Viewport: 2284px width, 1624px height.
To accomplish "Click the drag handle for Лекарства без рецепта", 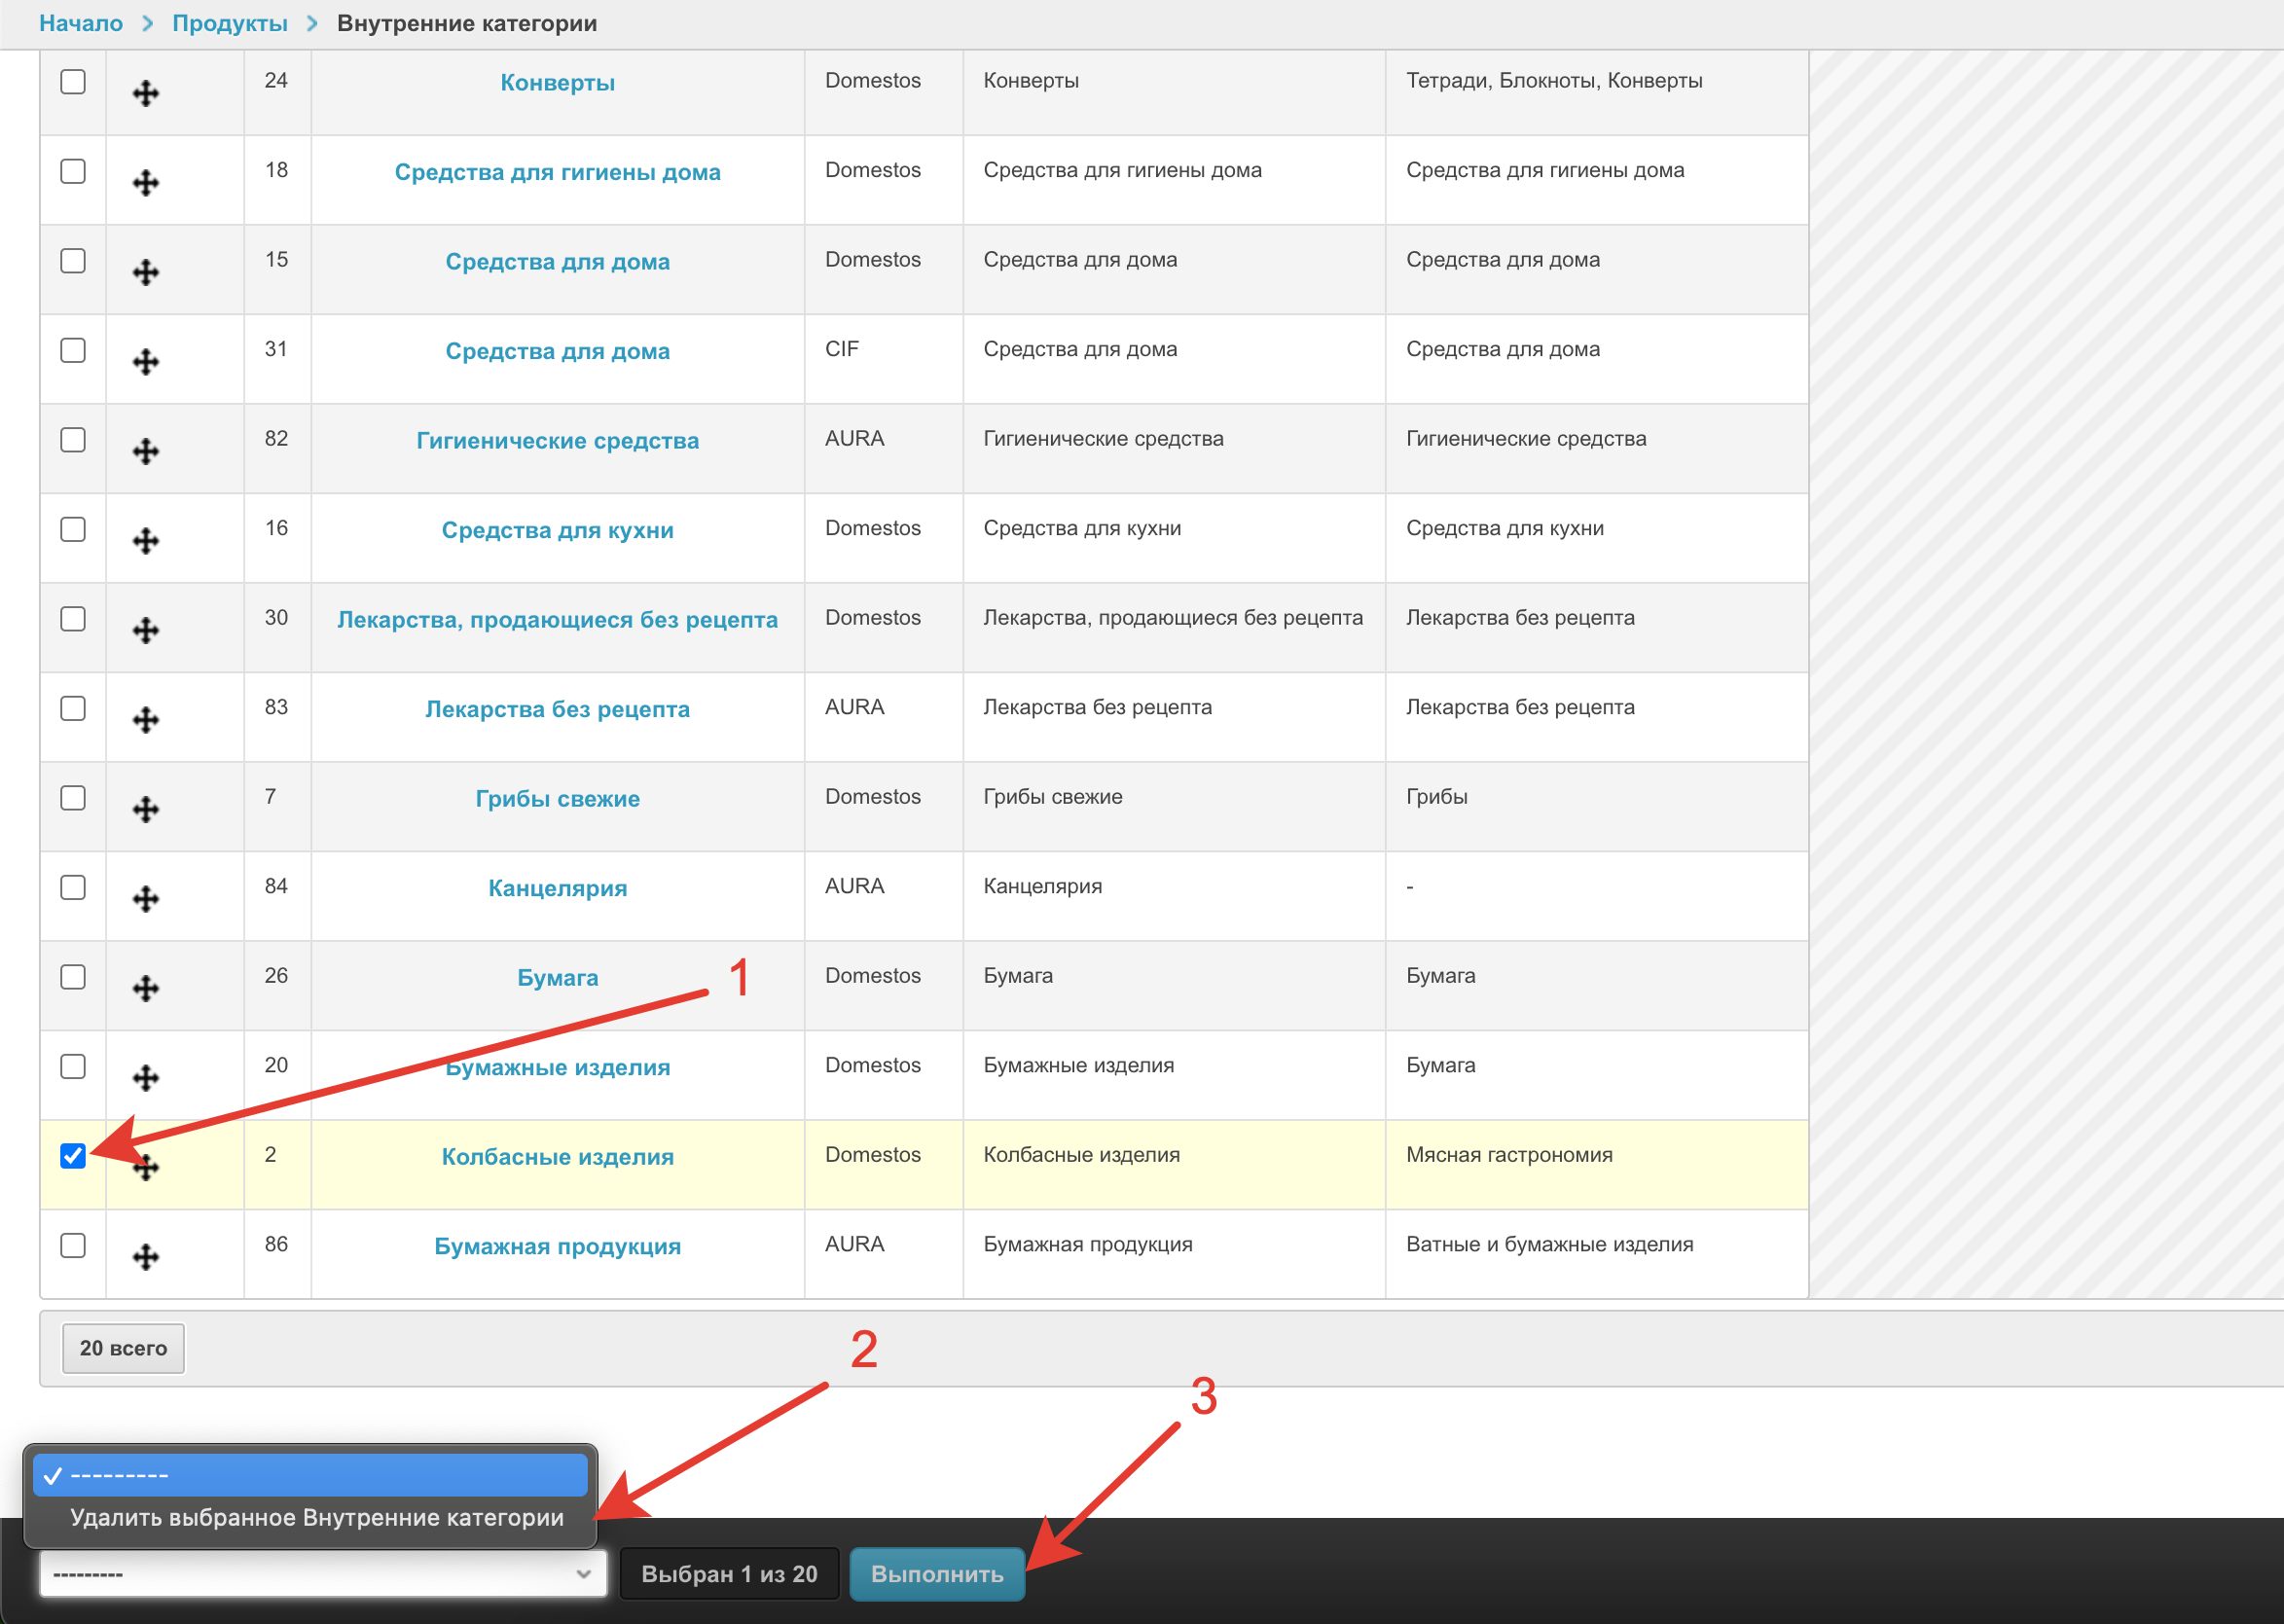I will (x=146, y=720).
